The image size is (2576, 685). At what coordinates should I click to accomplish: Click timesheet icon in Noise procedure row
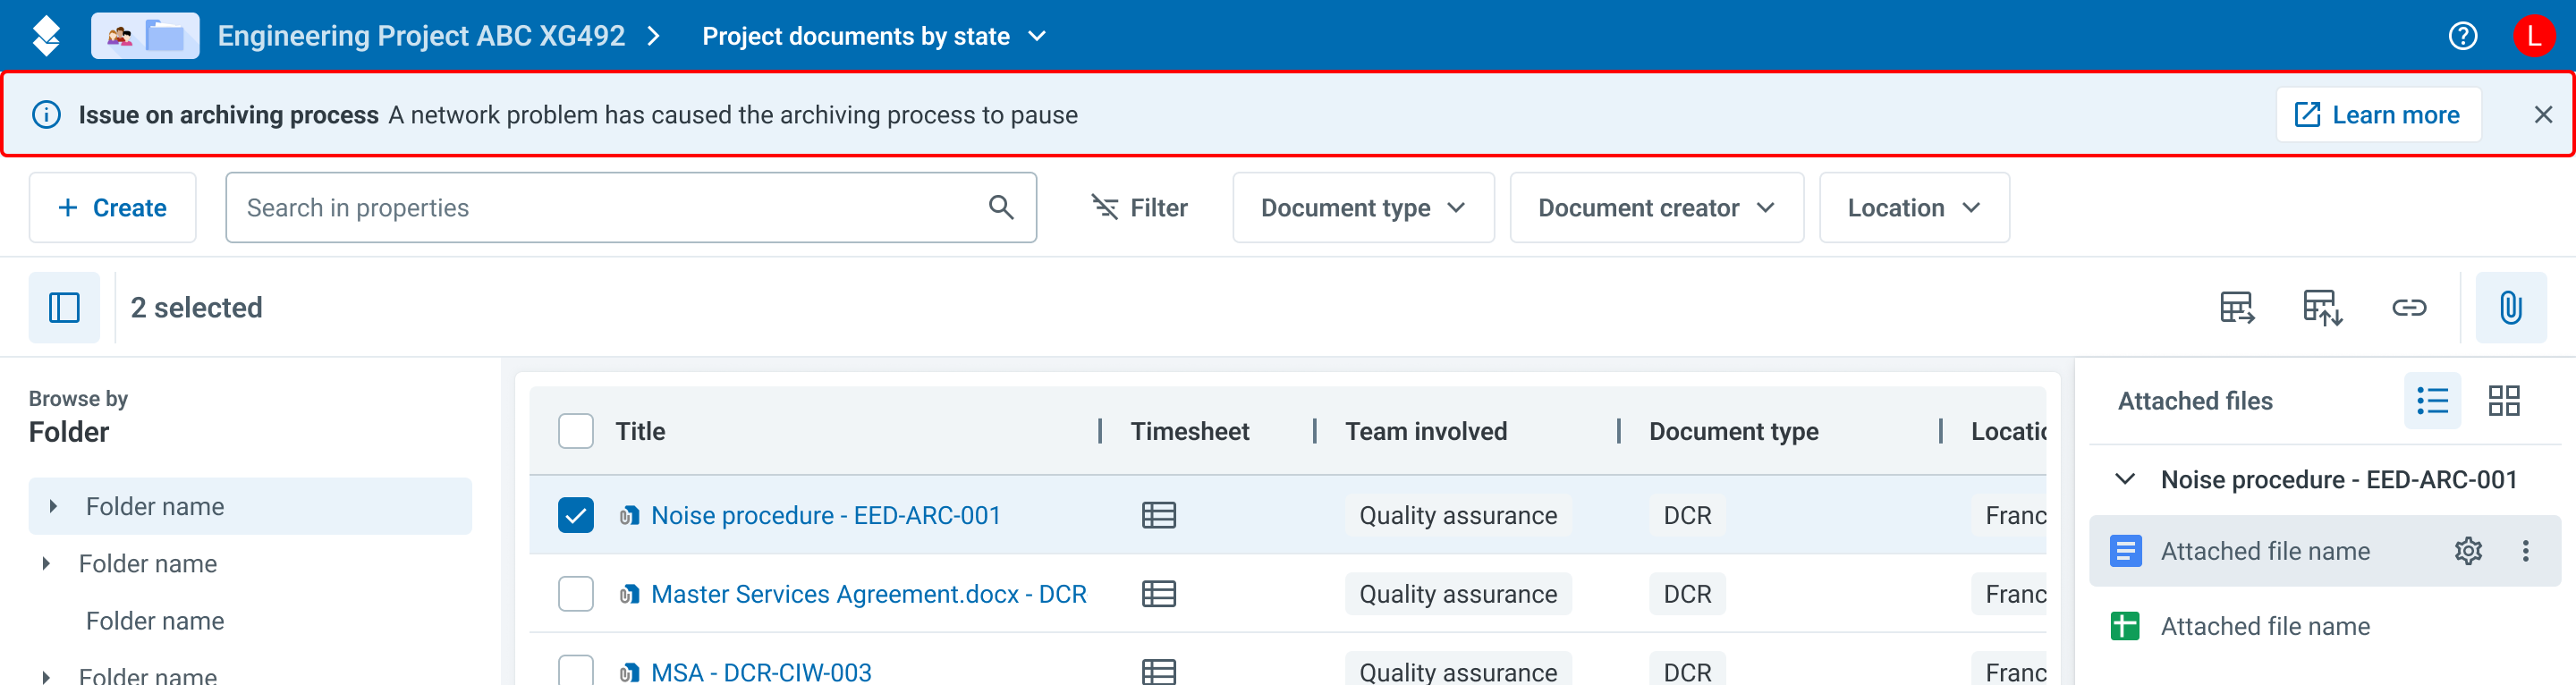[x=1158, y=516]
